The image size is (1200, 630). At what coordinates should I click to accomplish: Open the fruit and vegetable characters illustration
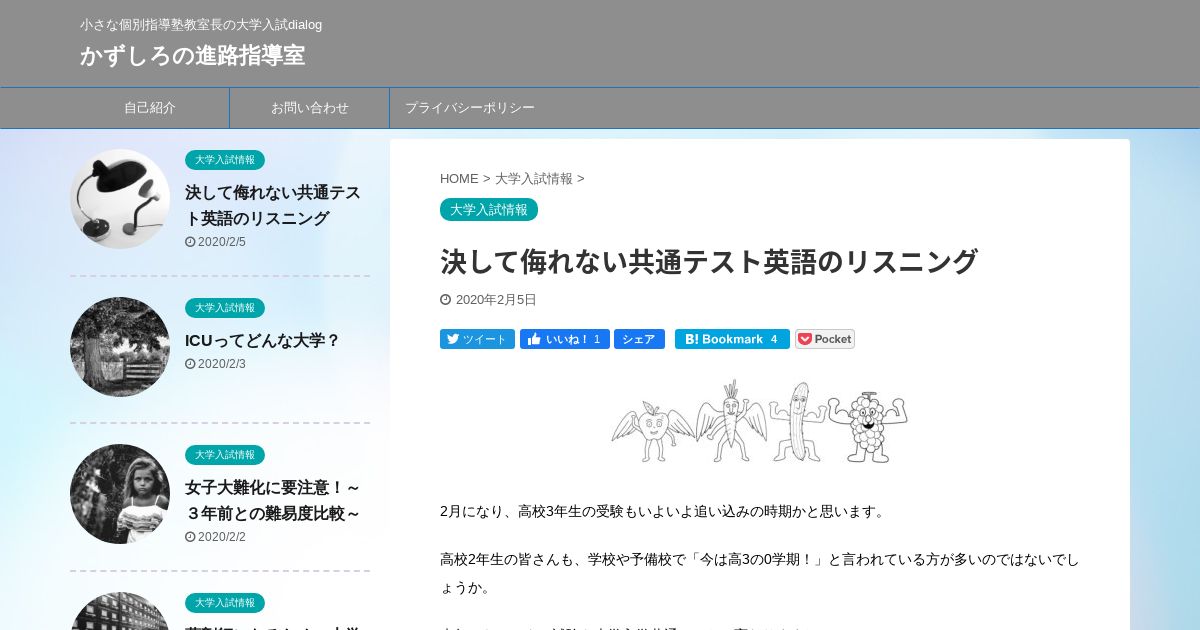(x=760, y=421)
